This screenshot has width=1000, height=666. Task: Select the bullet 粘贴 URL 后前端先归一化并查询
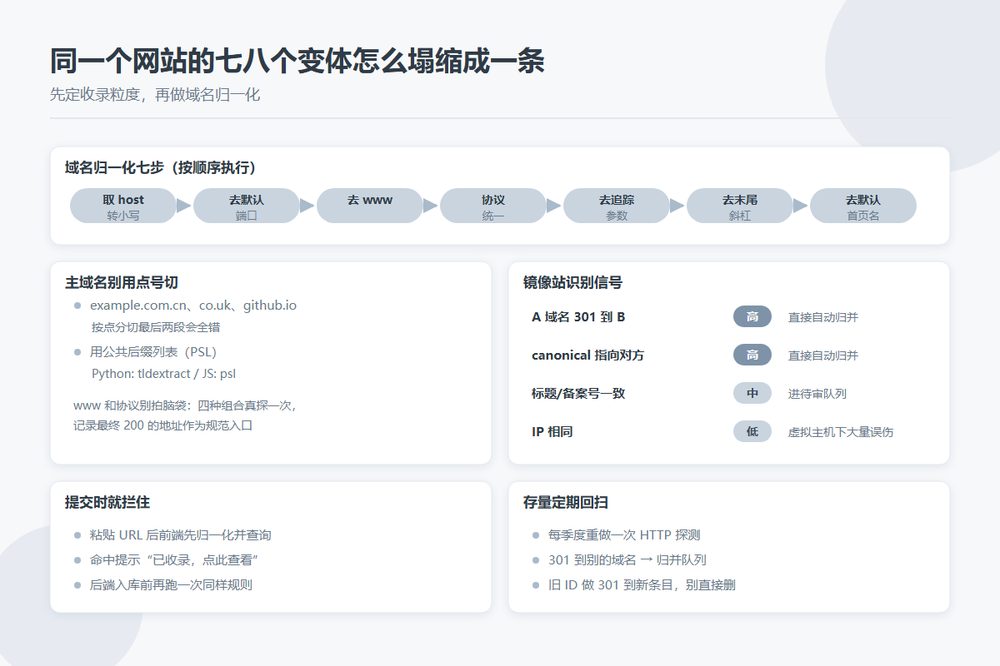[180, 535]
